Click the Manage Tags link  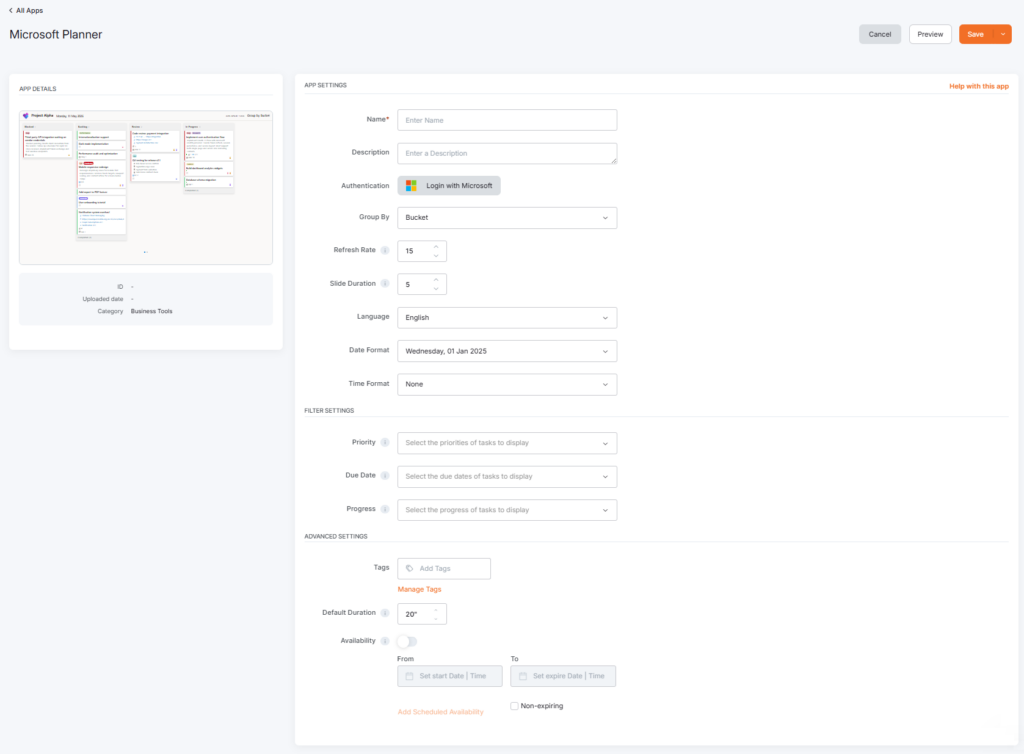click(419, 589)
